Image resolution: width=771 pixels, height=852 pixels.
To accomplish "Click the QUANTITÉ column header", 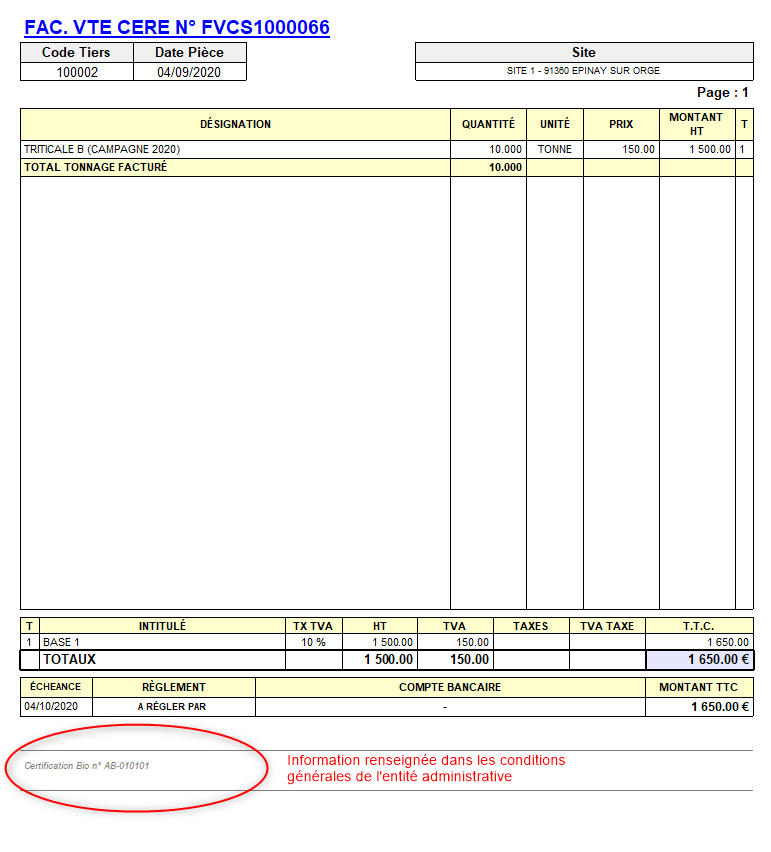I will [488, 124].
